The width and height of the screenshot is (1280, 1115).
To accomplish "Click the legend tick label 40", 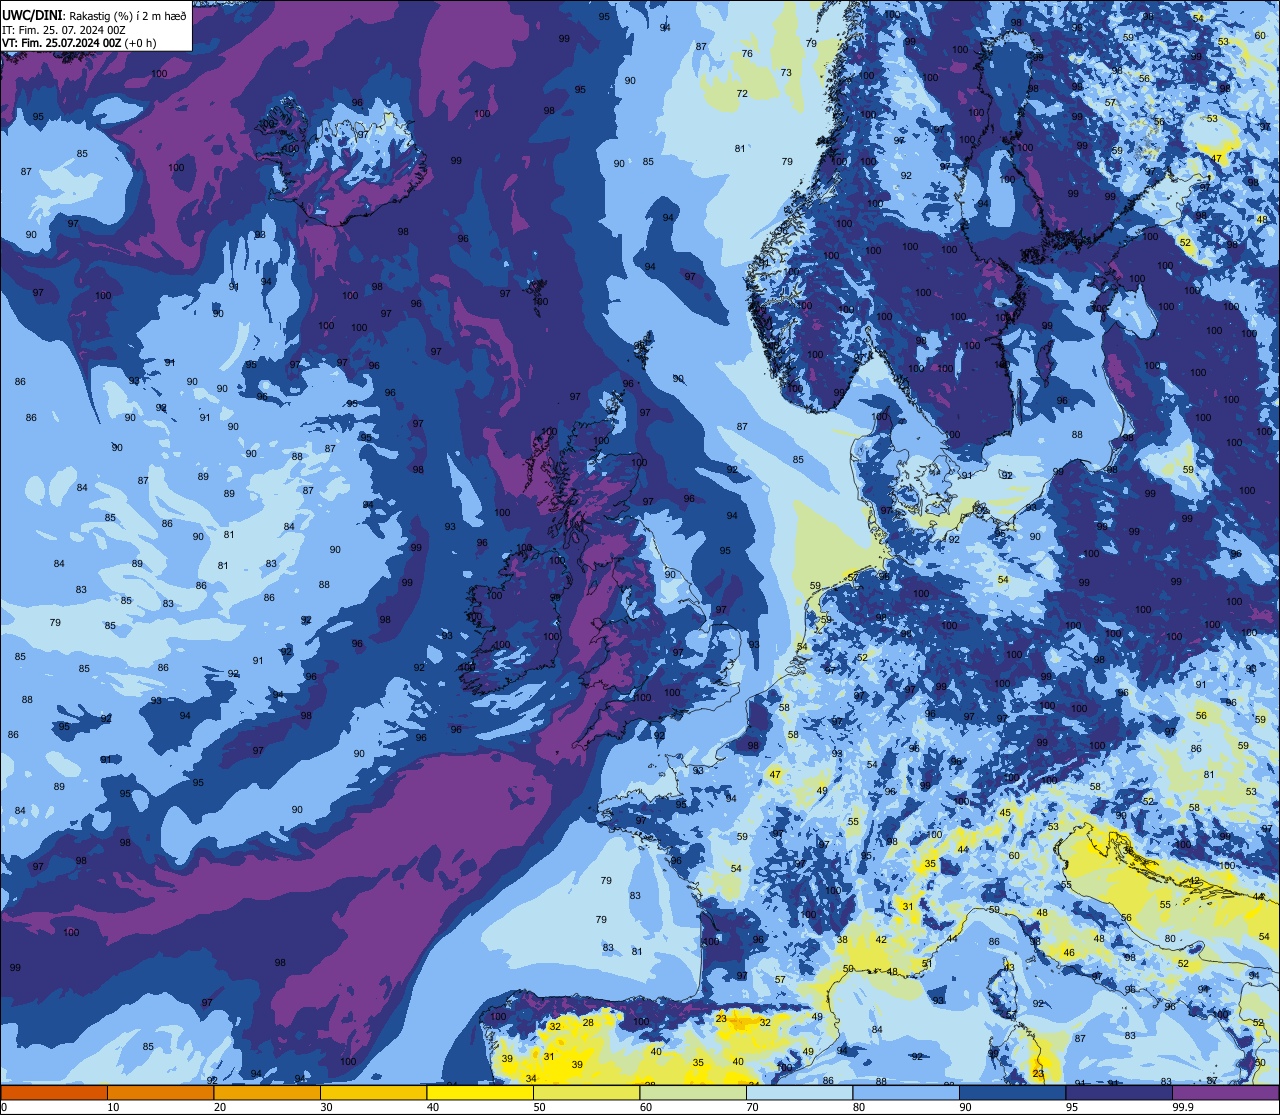I will click(433, 1107).
